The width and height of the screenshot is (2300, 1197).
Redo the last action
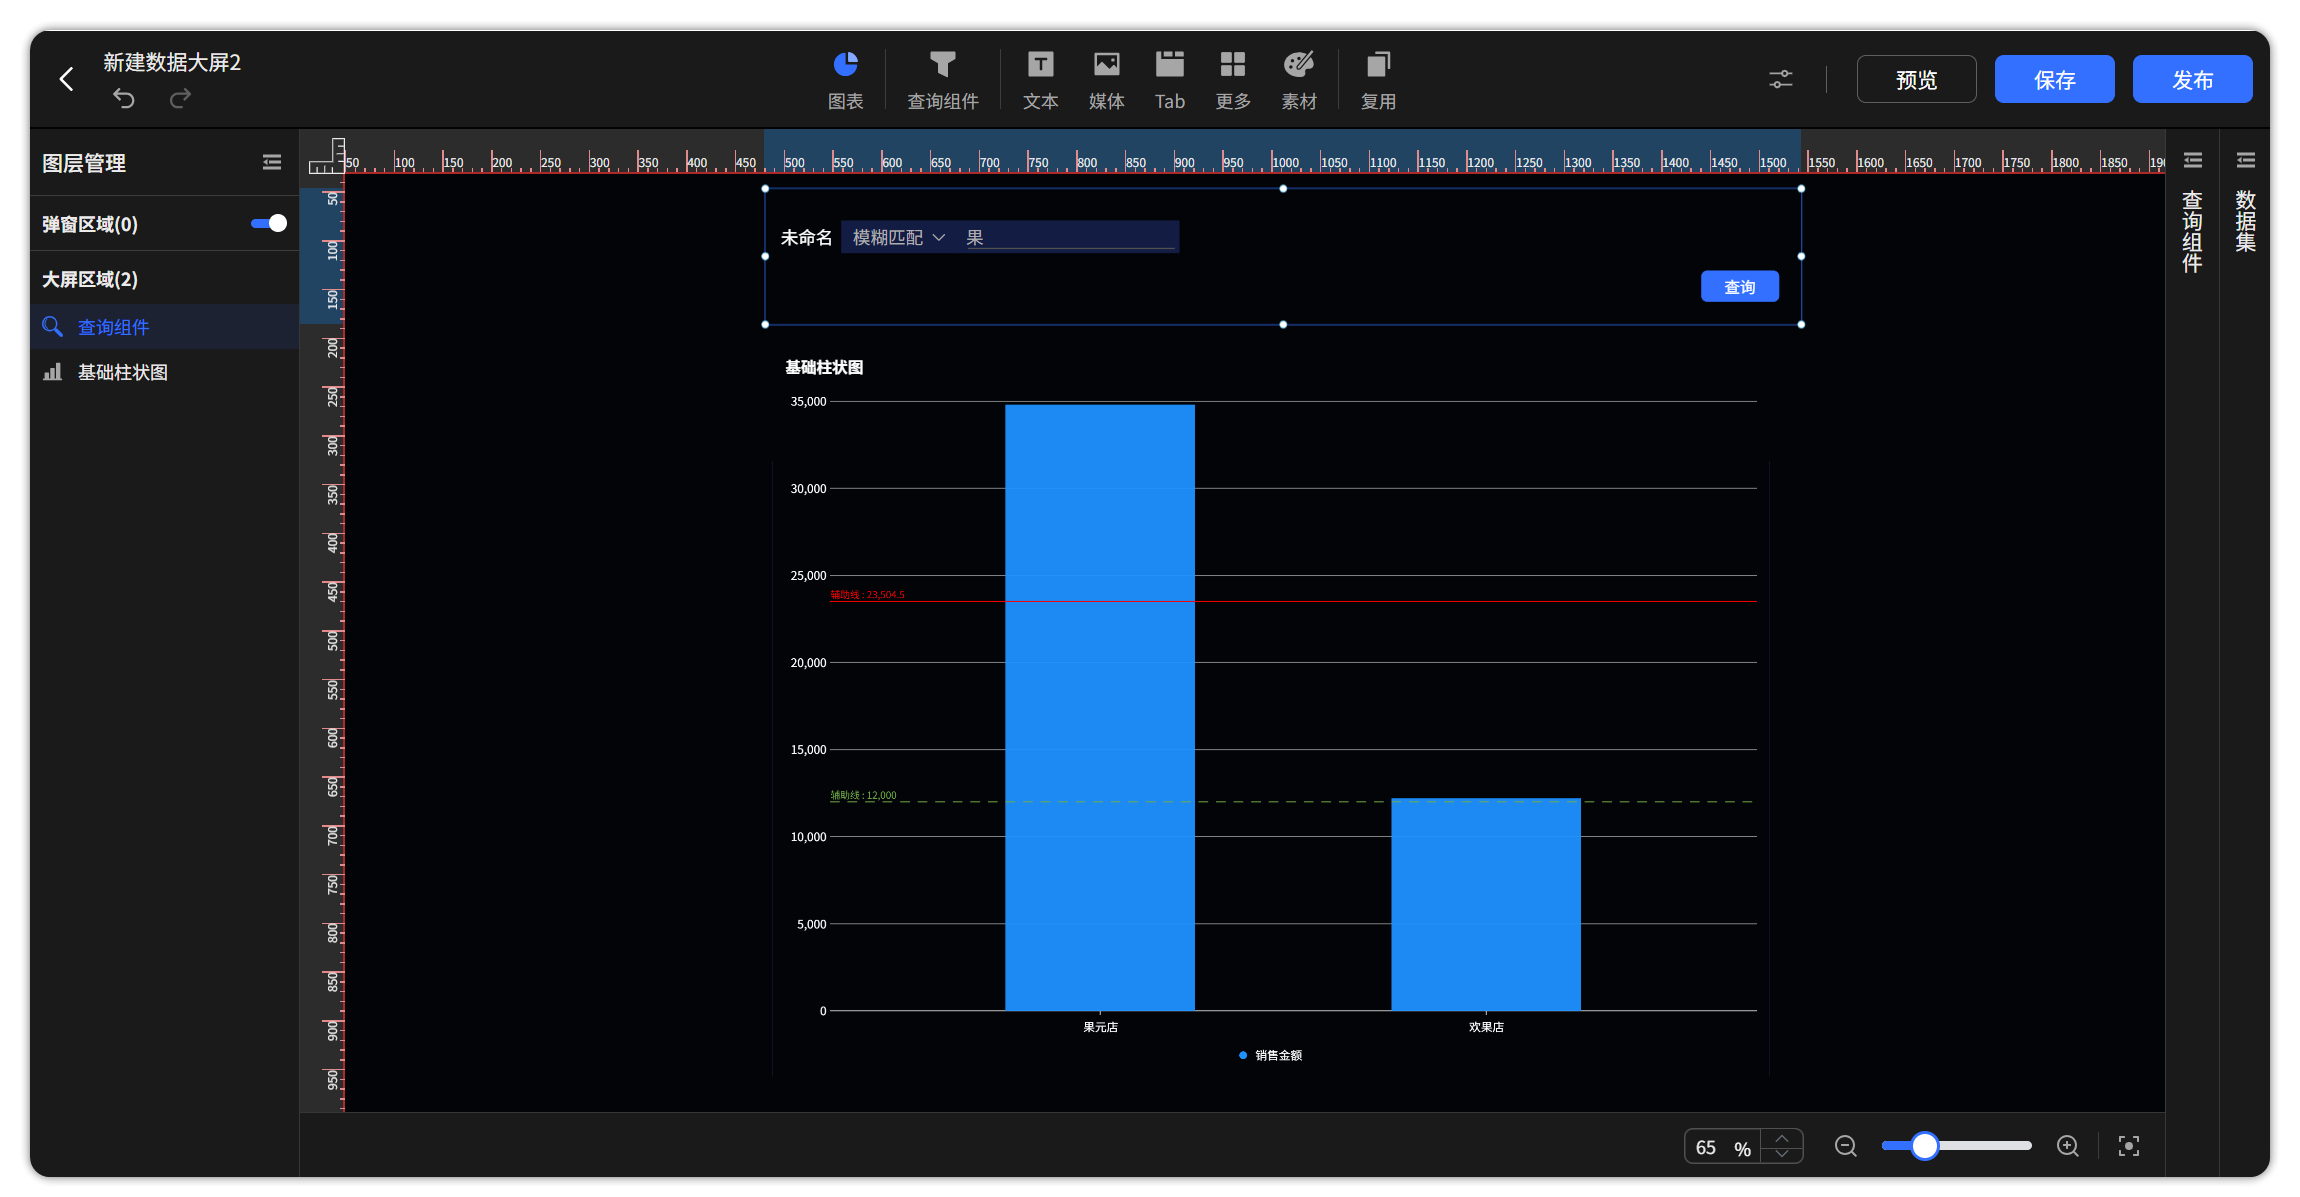coord(180,98)
